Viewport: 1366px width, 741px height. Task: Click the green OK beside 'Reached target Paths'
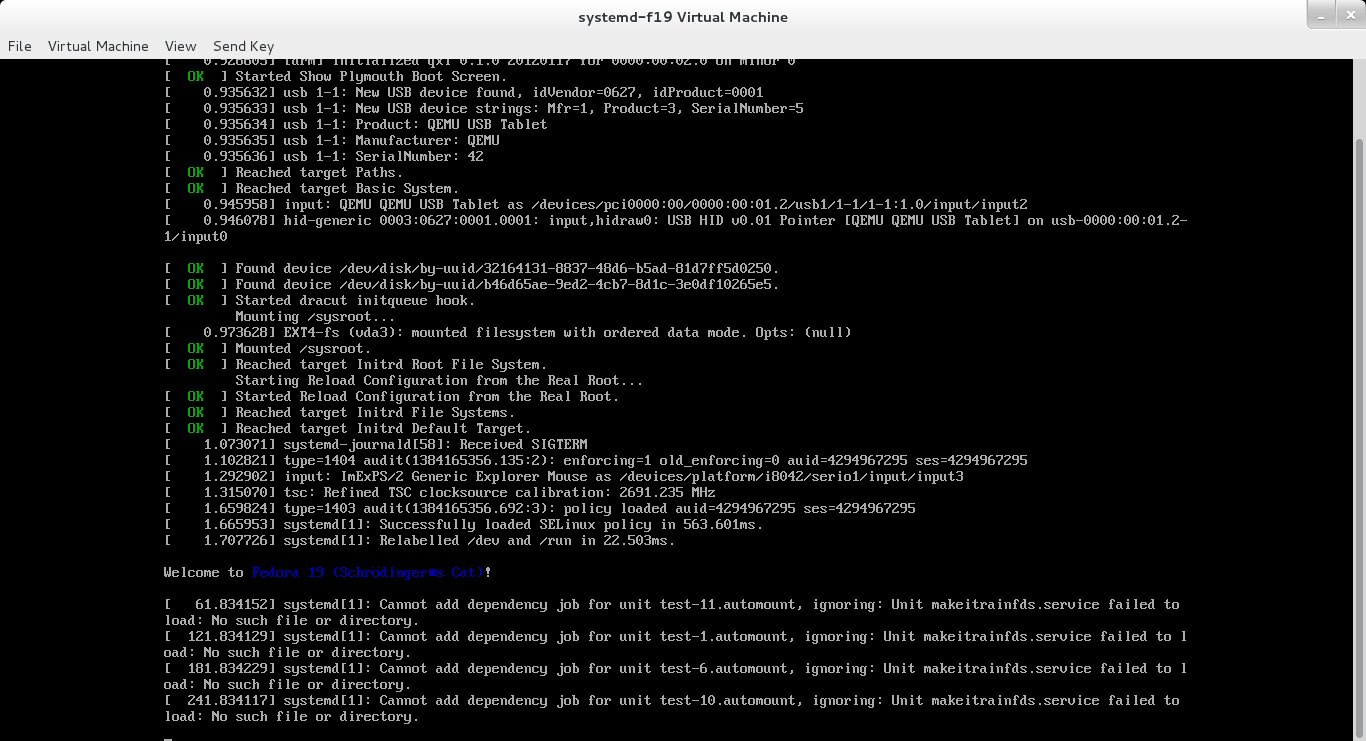point(195,172)
